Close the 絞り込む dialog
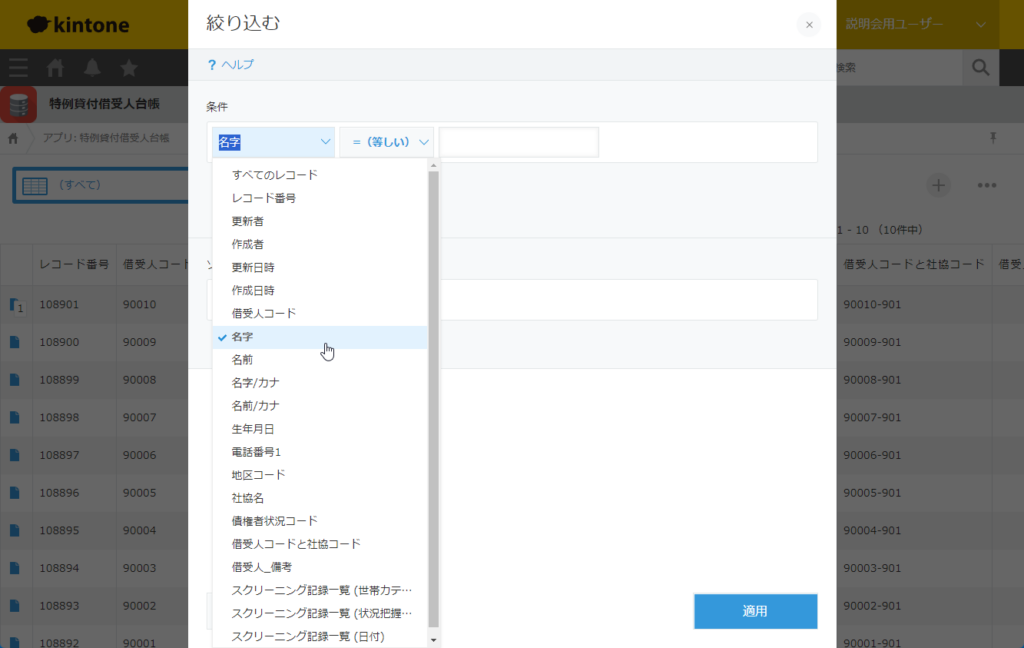The height and width of the screenshot is (648, 1024). tap(809, 25)
